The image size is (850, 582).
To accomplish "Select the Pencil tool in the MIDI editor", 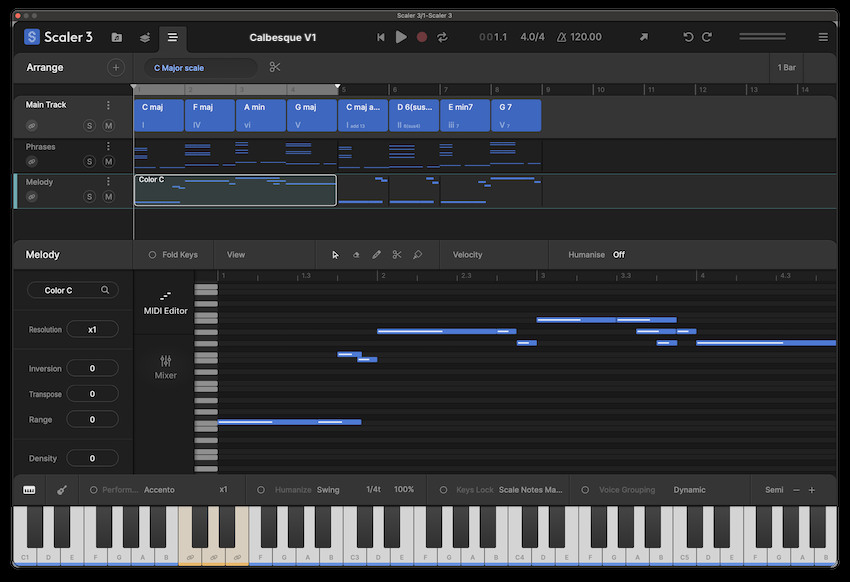I will (x=377, y=254).
